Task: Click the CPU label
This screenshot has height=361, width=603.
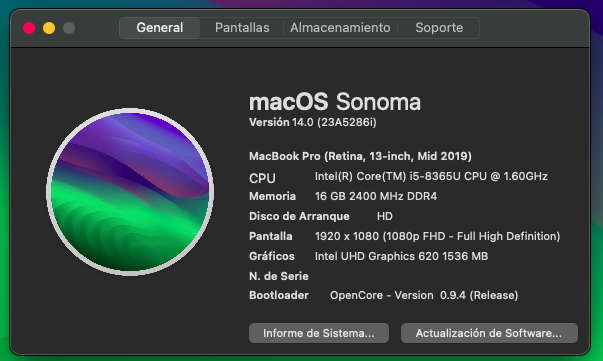Action: [x=262, y=178]
